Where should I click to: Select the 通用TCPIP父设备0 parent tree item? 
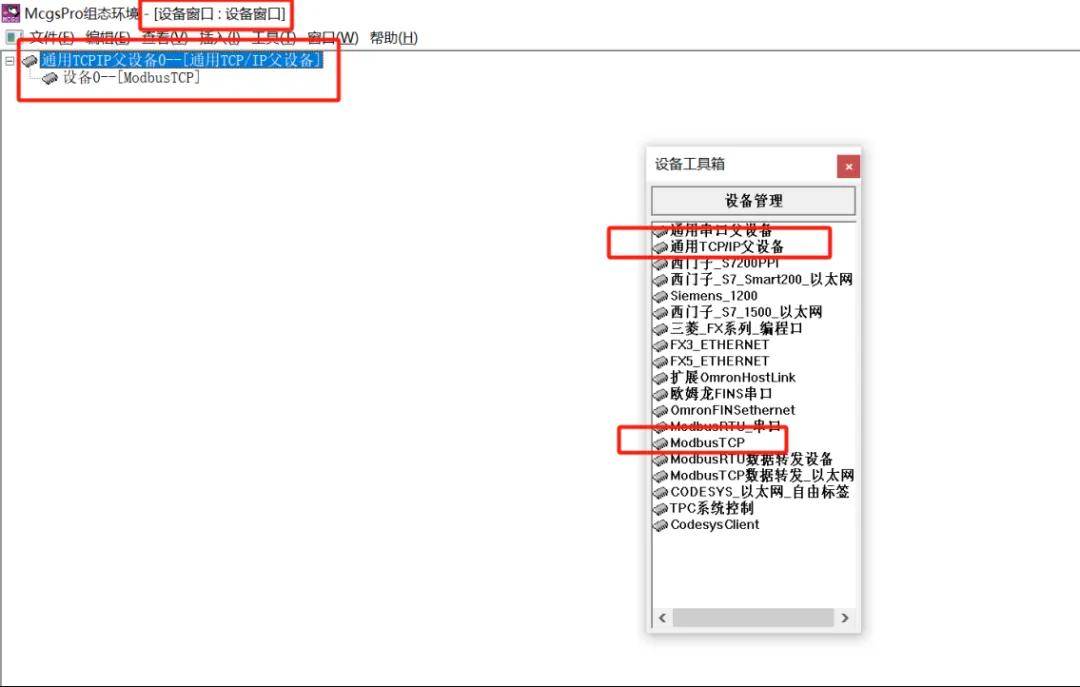pos(181,61)
